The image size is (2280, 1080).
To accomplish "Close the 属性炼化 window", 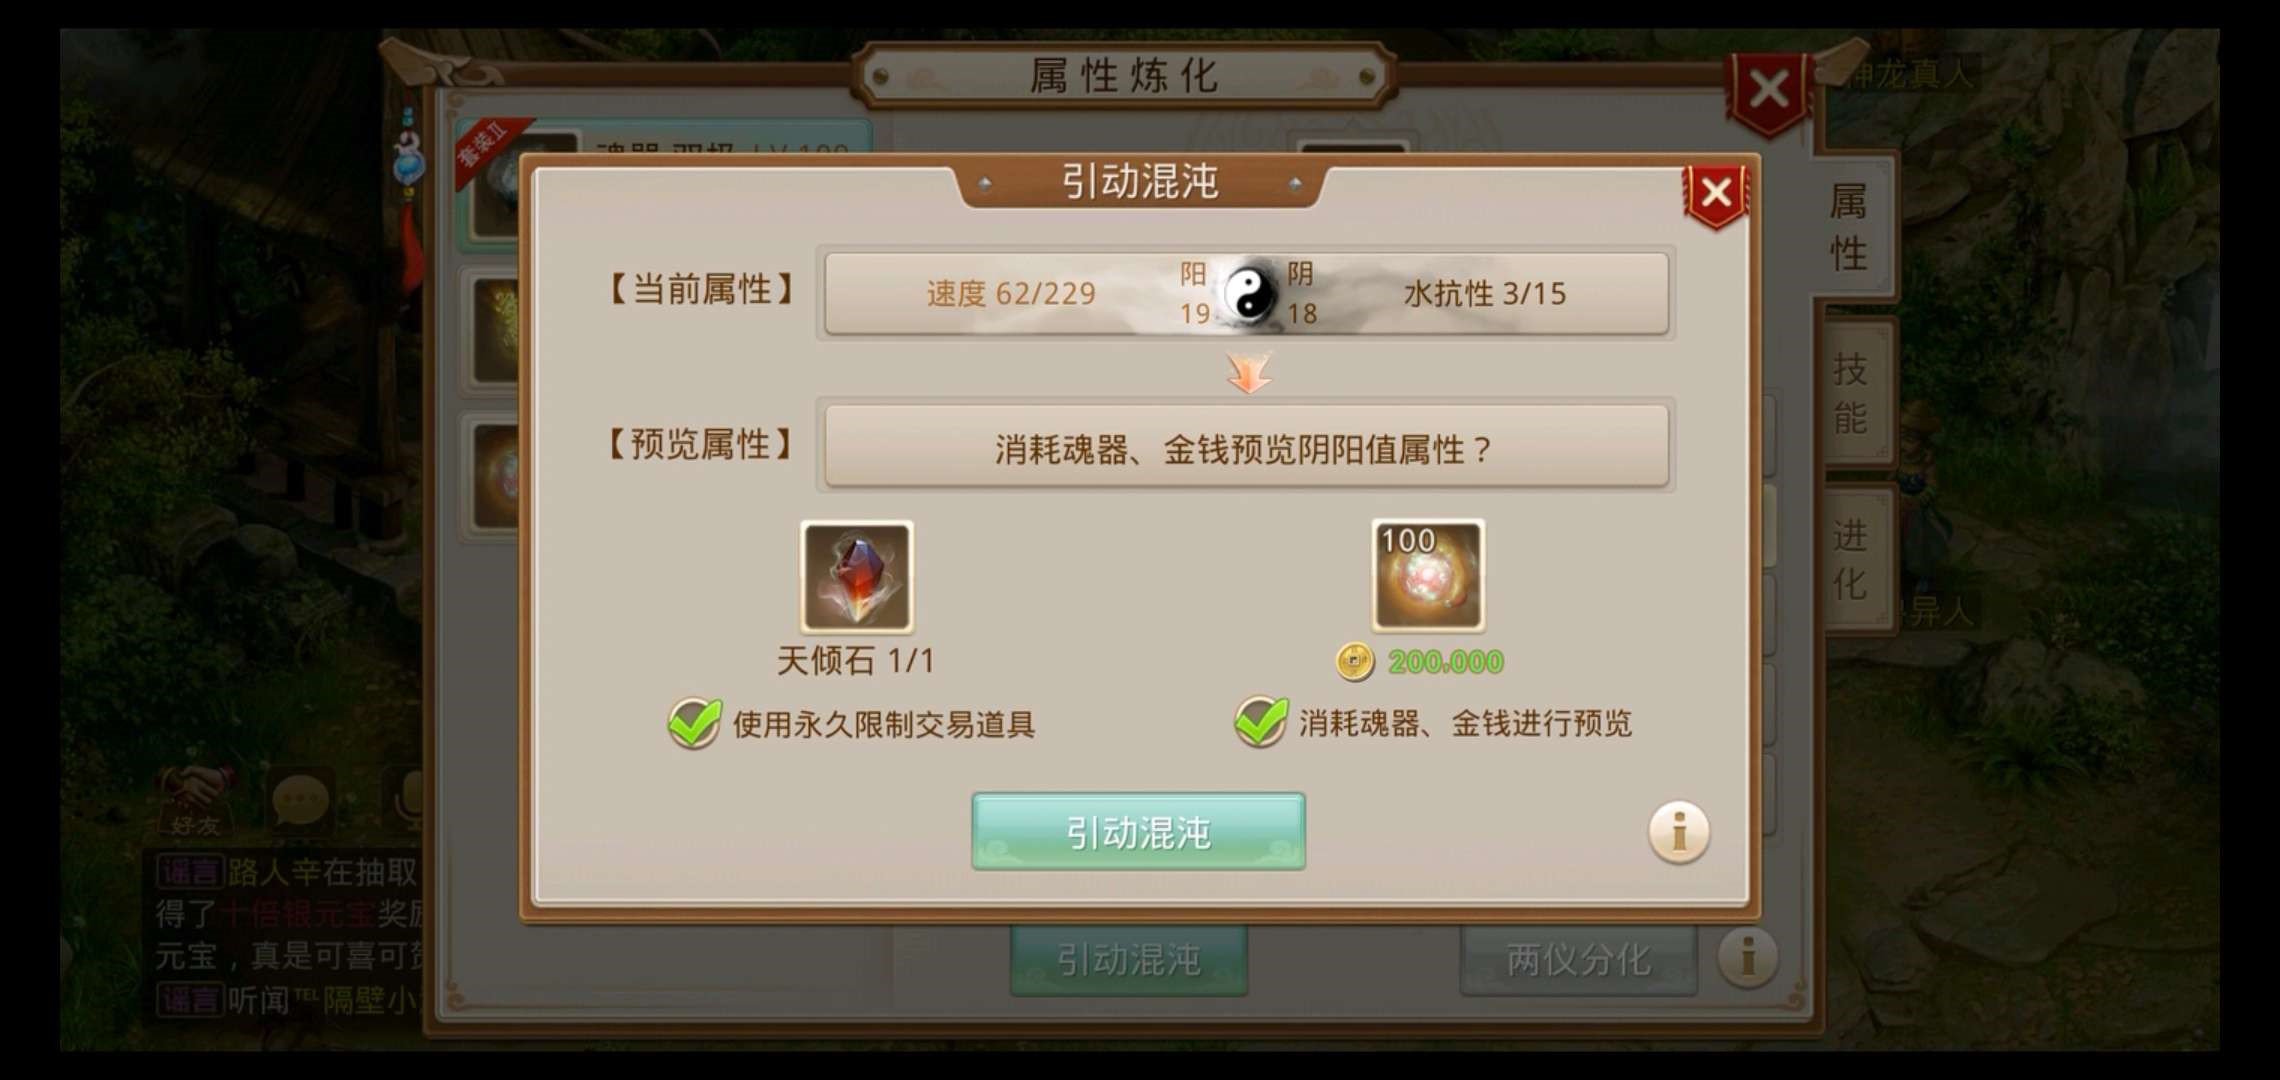I will click(x=1769, y=92).
